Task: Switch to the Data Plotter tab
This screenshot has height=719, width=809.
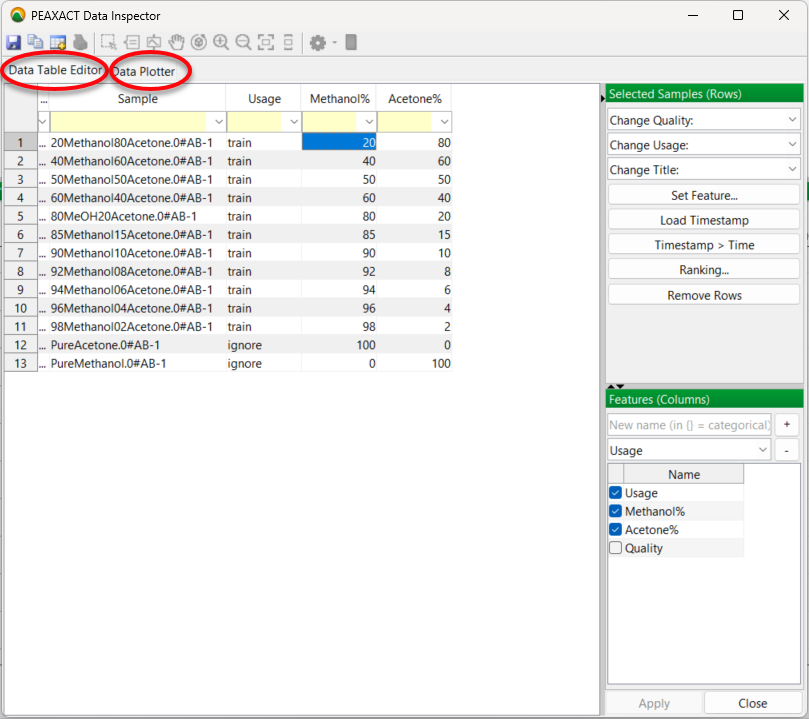Action: click(x=143, y=72)
